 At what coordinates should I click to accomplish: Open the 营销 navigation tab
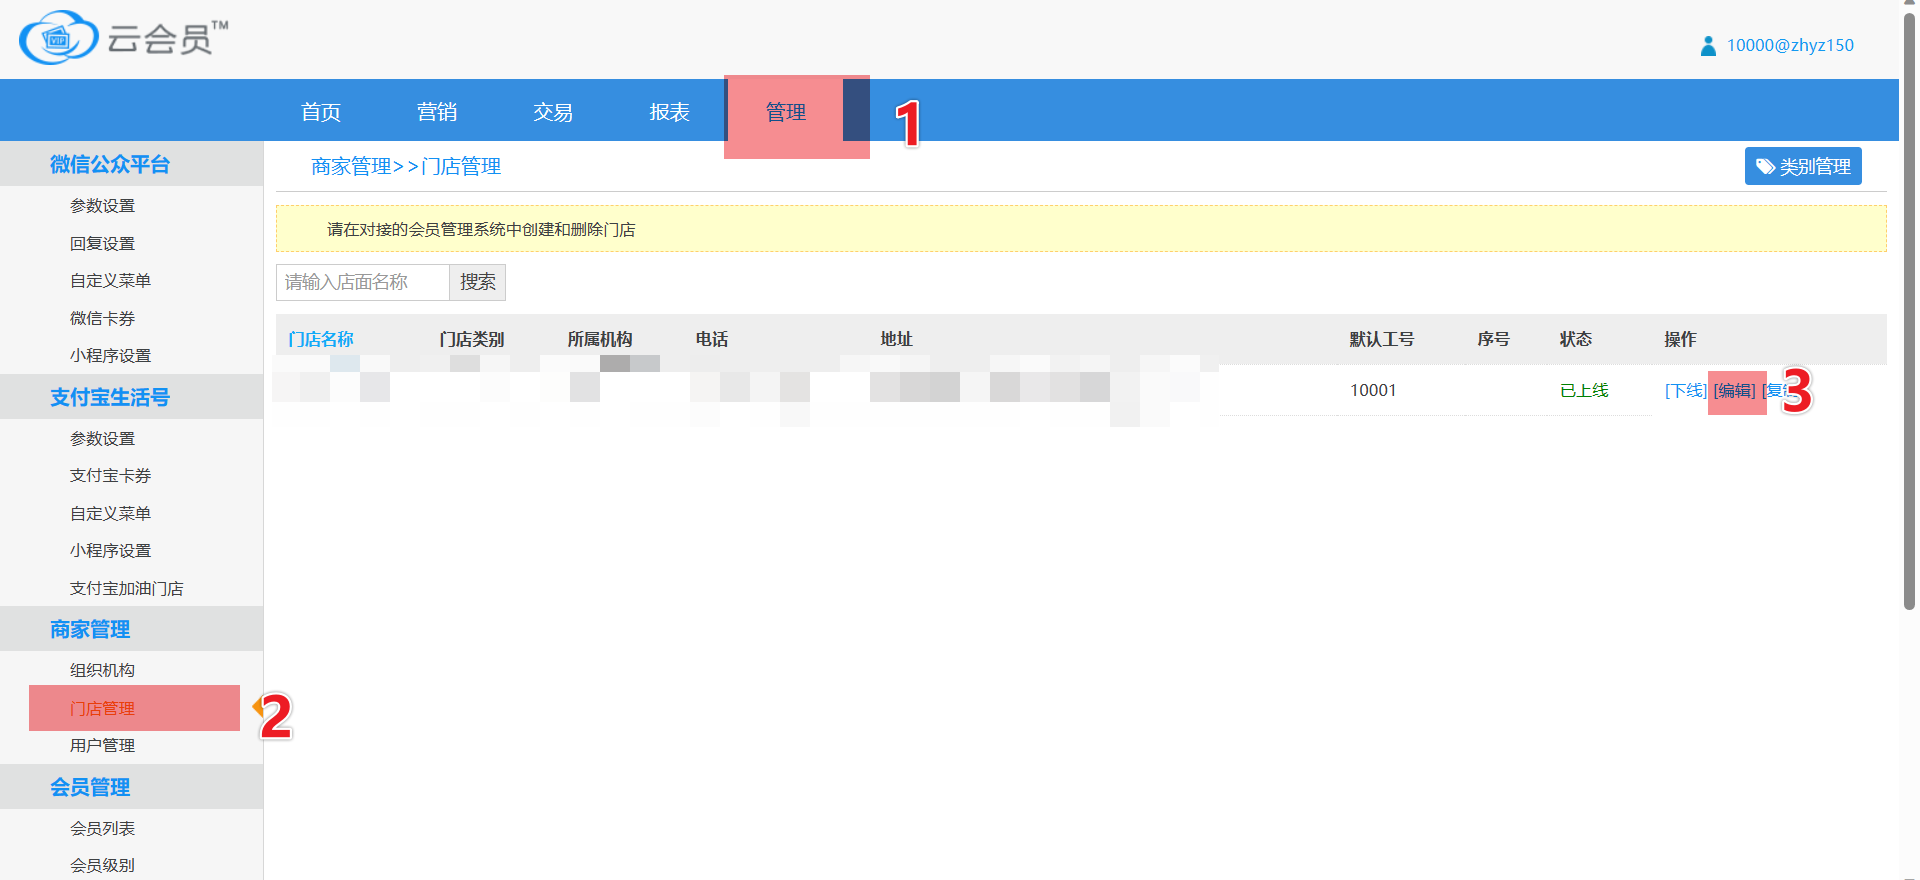point(437,112)
